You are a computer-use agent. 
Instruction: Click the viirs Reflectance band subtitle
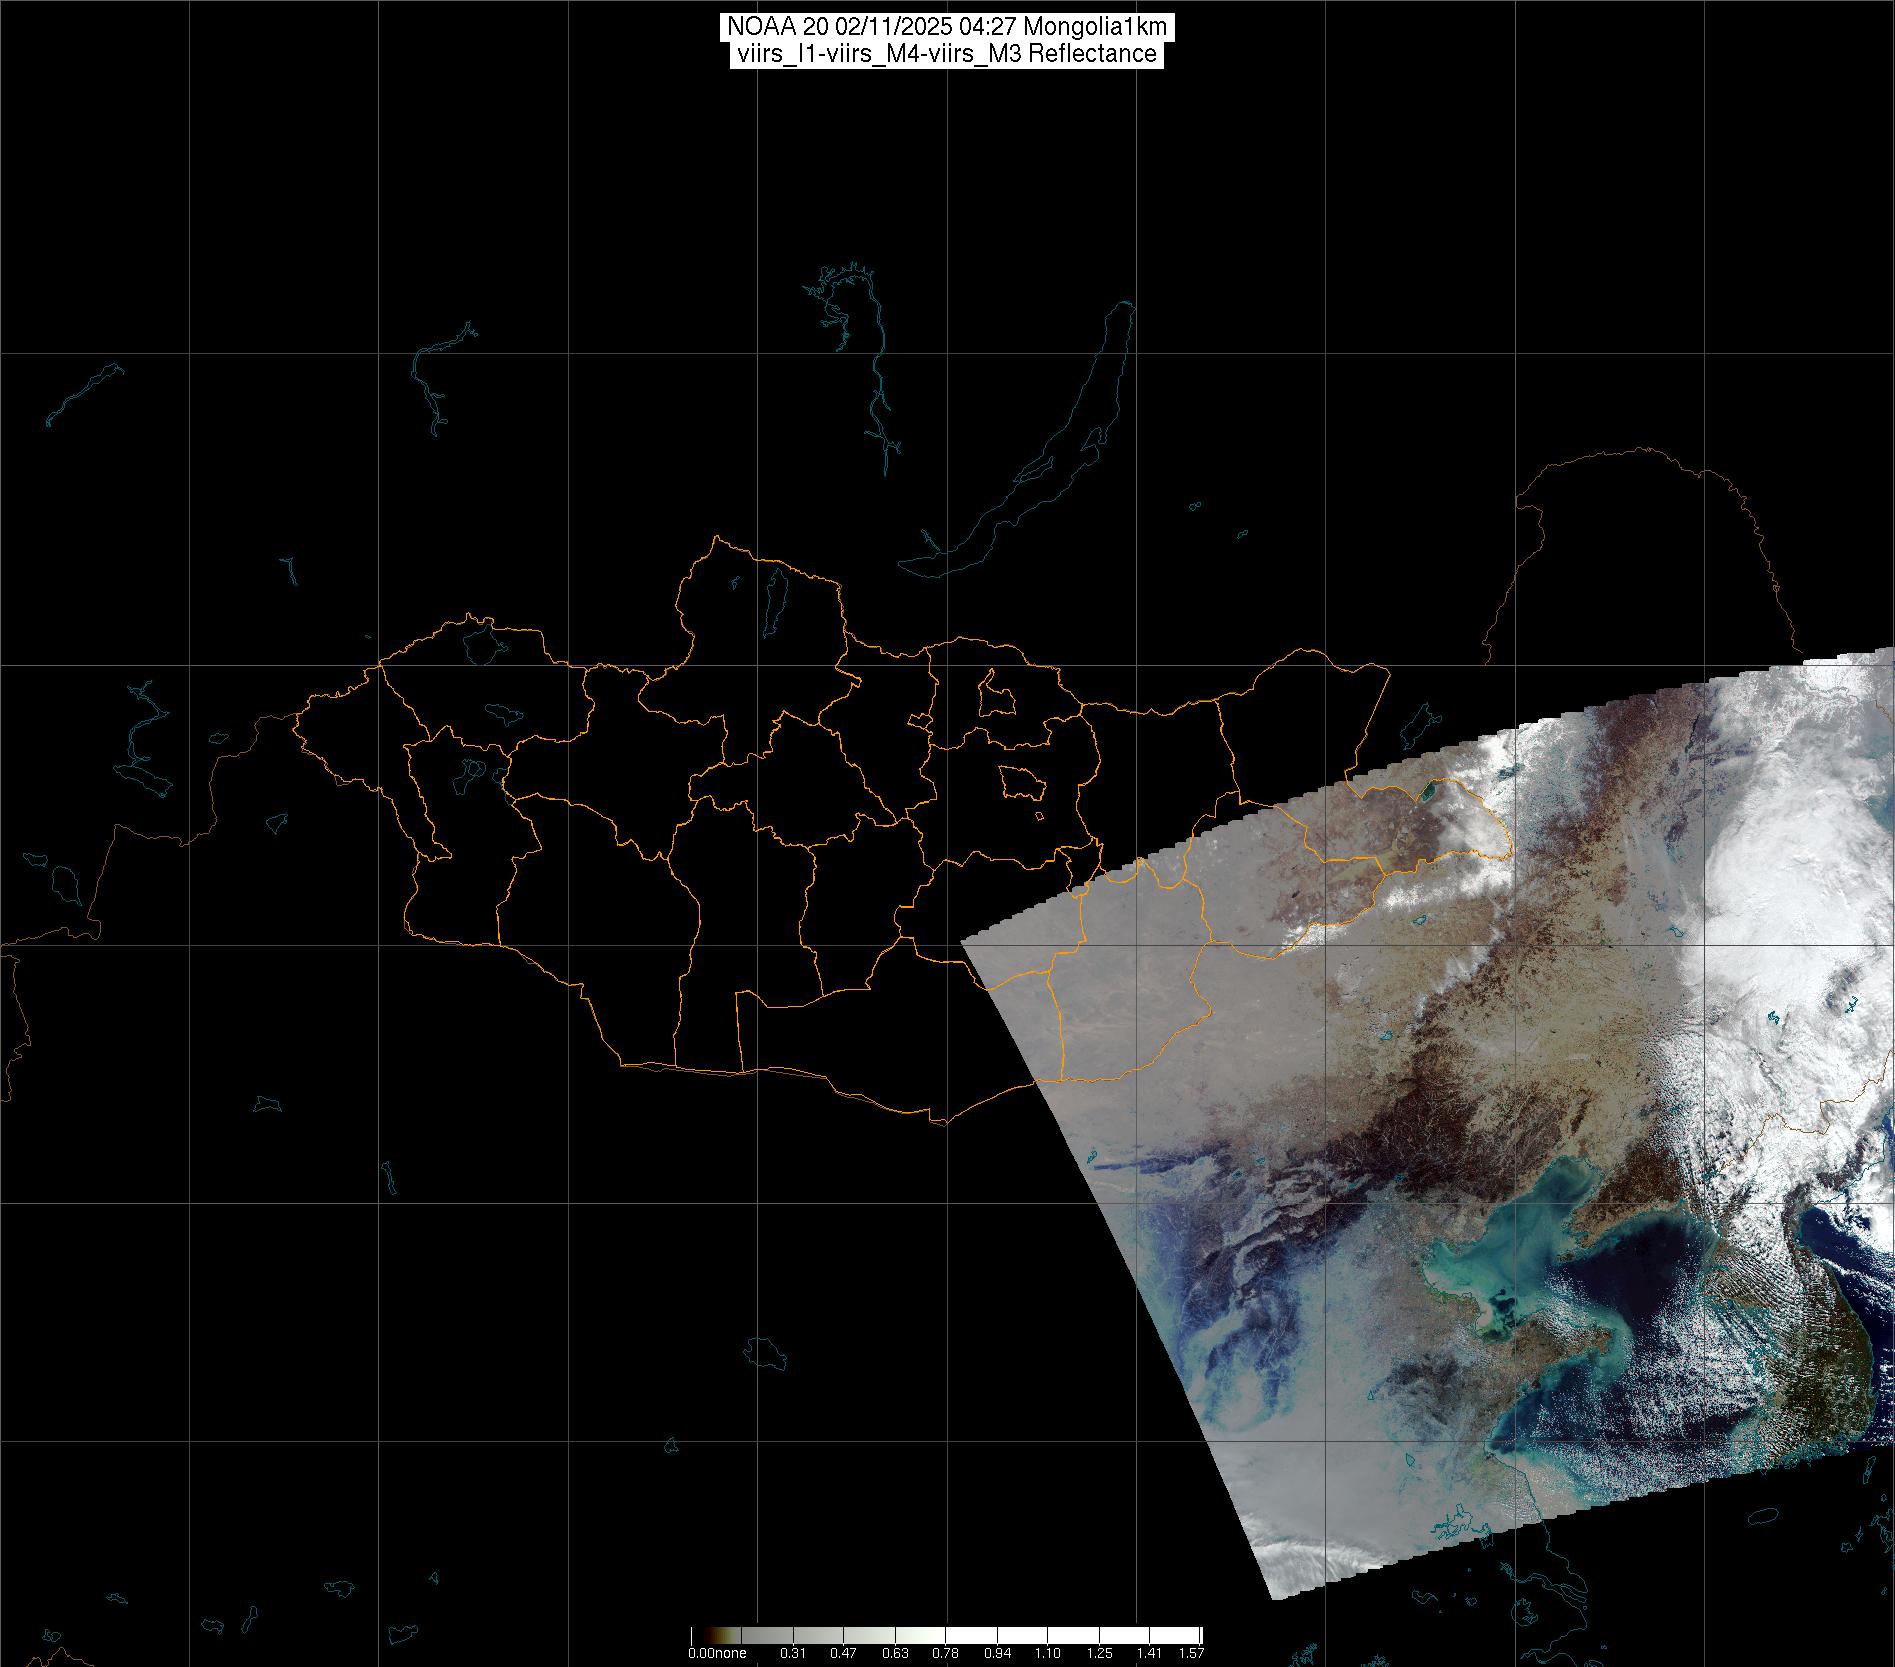[946, 54]
